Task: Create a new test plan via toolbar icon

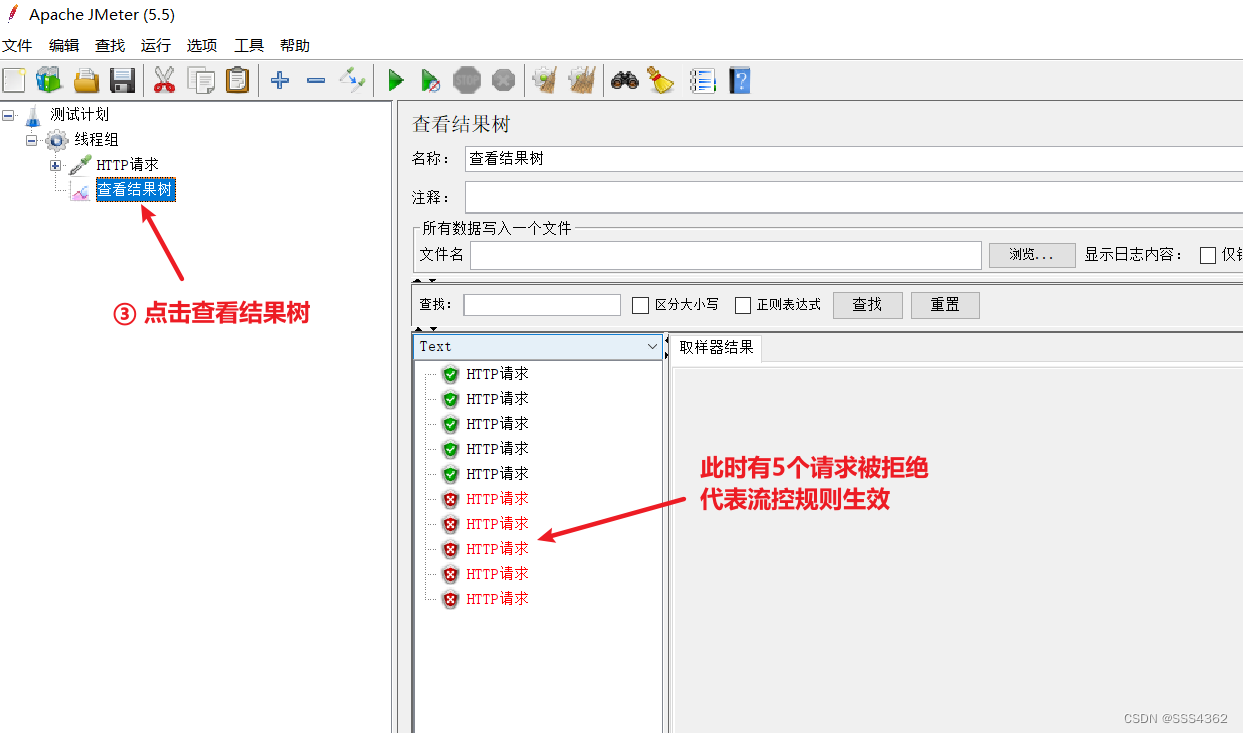Action: pyautogui.click(x=15, y=80)
